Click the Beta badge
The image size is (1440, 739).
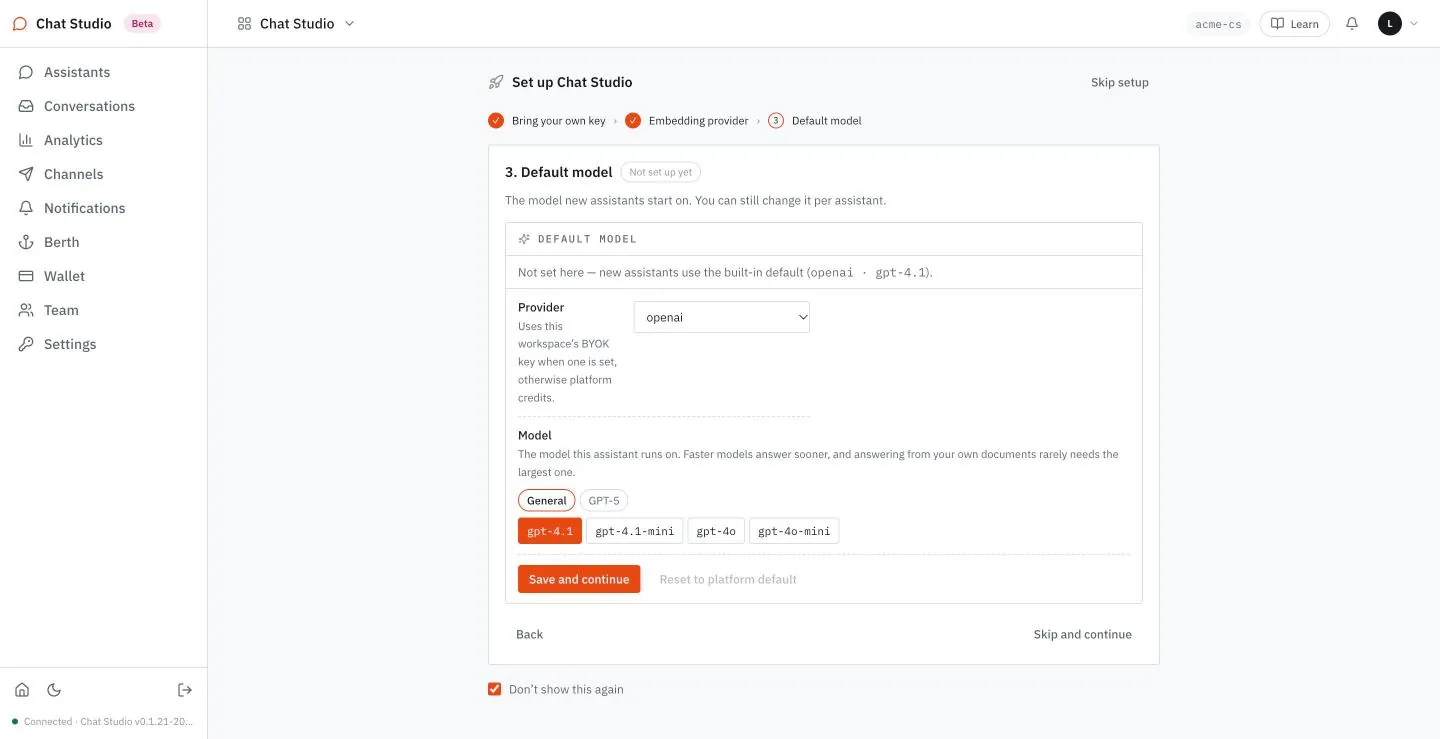tap(142, 23)
